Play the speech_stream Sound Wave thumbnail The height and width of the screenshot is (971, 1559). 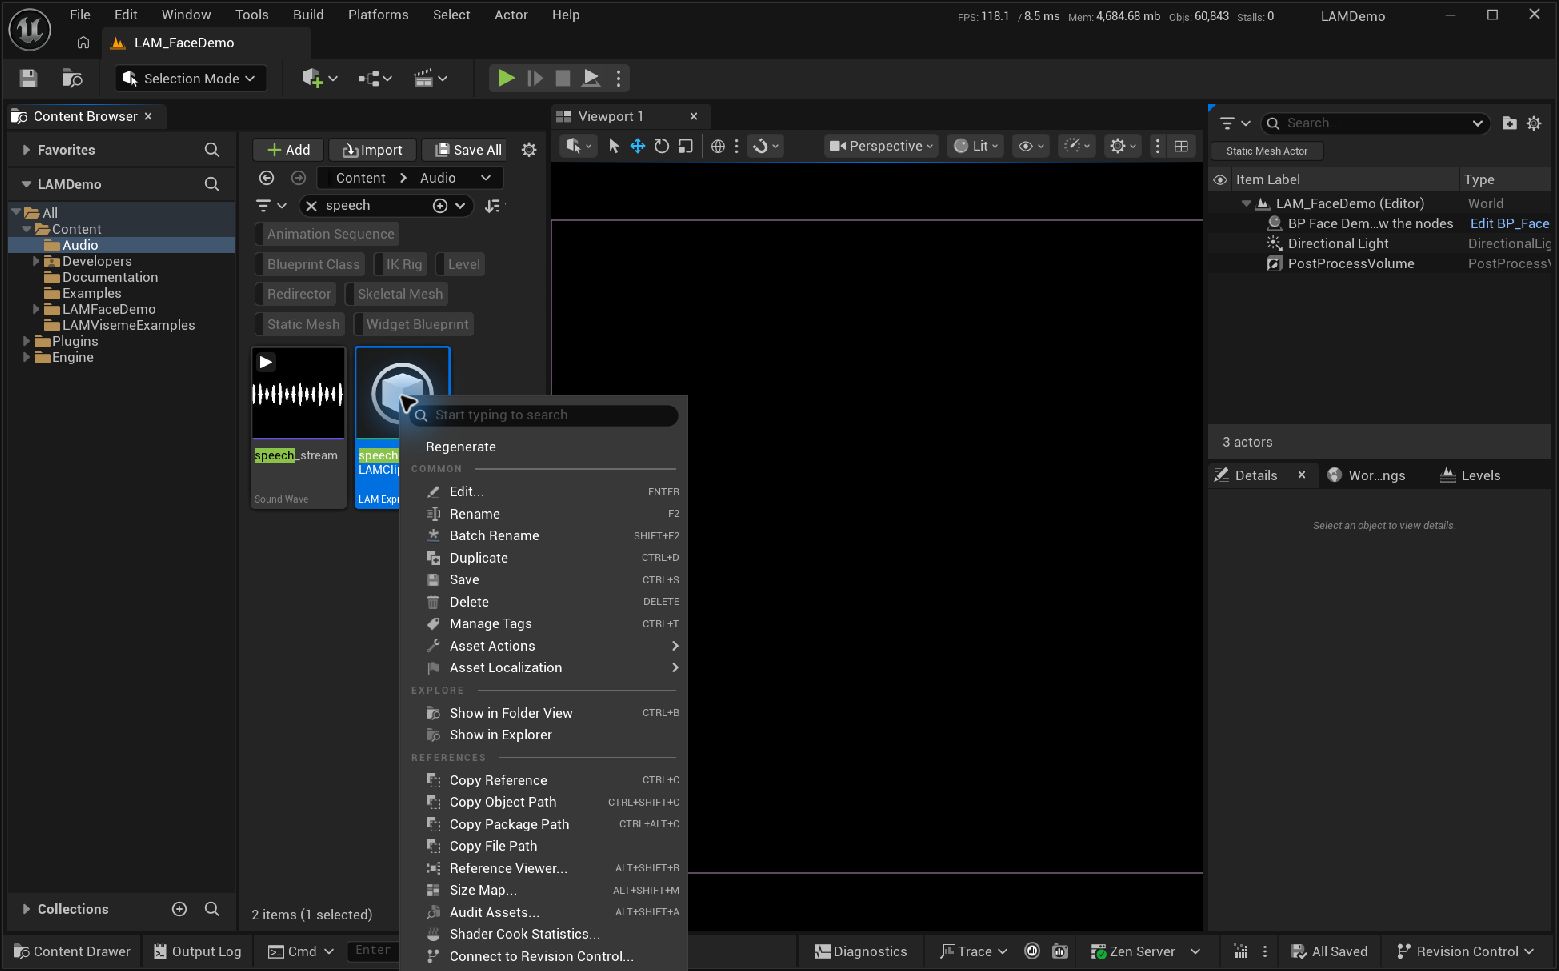coord(266,362)
